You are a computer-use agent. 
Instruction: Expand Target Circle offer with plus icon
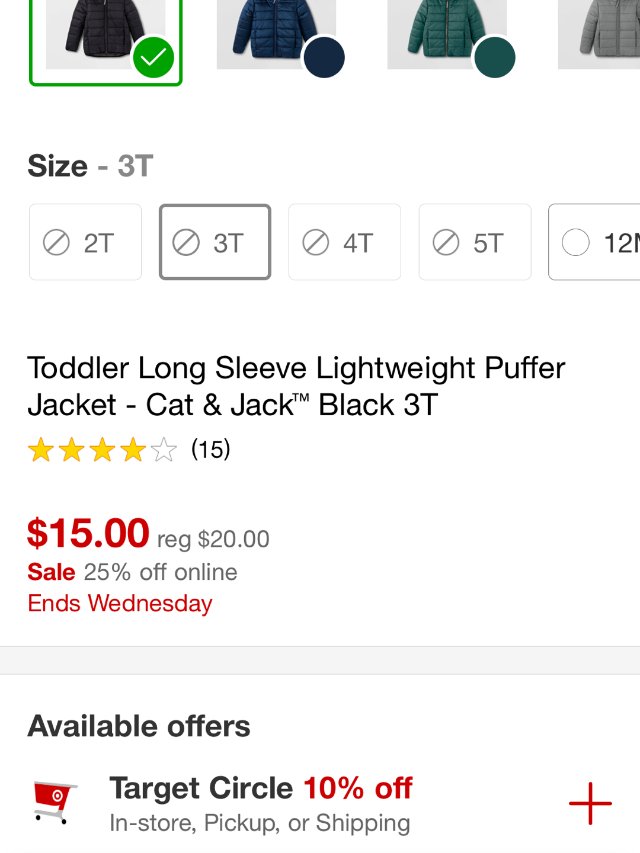point(590,803)
